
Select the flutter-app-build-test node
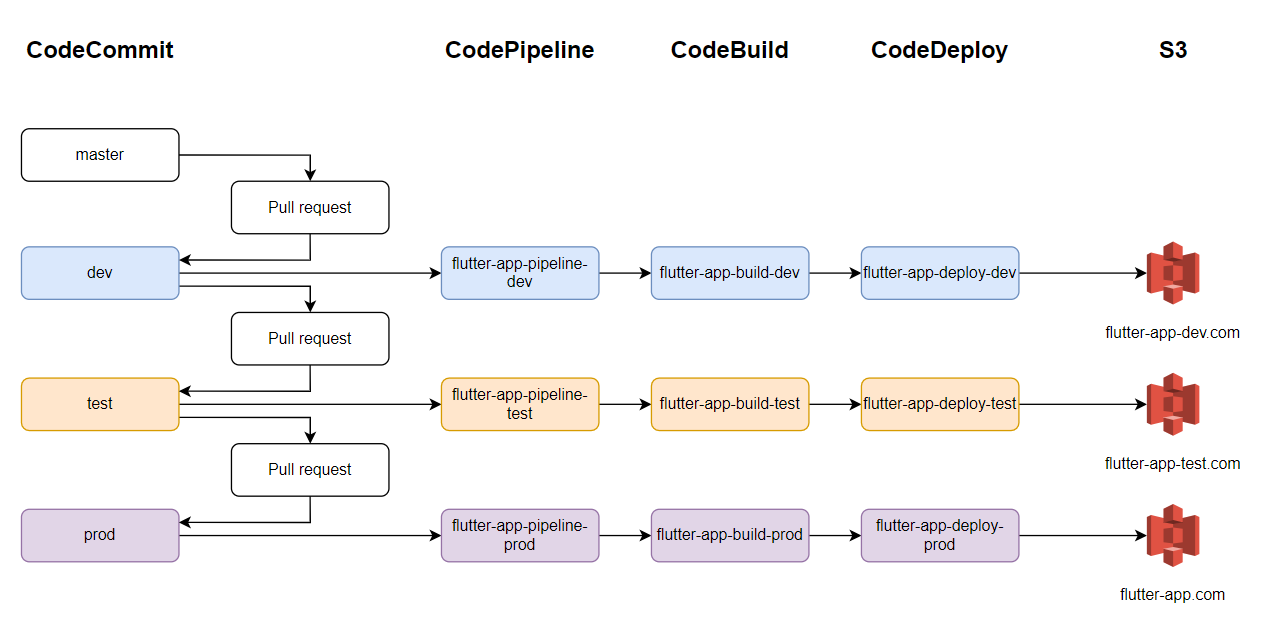730,404
